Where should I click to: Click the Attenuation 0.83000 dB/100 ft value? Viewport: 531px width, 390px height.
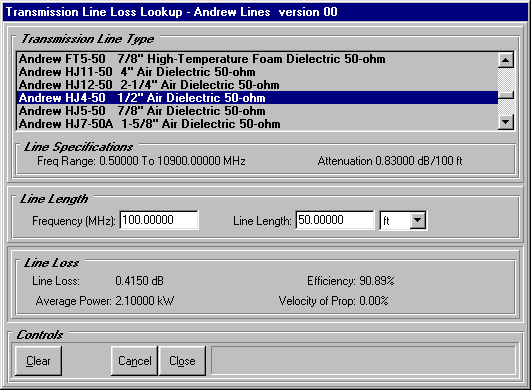(390, 161)
